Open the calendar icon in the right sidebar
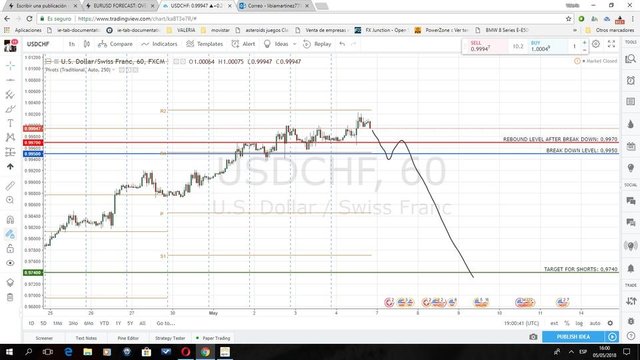Viewport: 640px width, 360px height. [x=631, y=146]
